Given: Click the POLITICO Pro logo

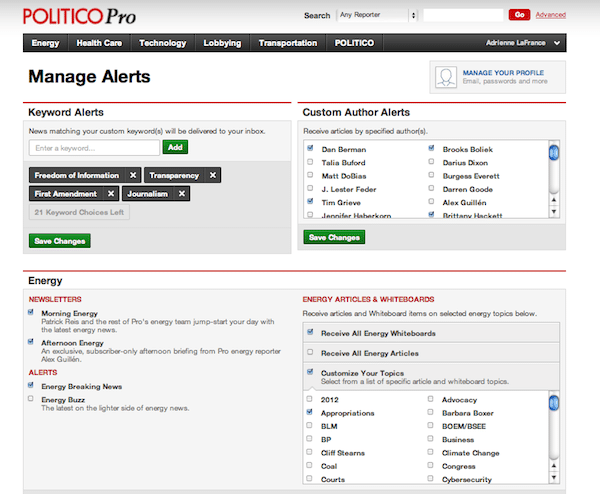Looking at the screenshot, I should [x=80, y=16].
